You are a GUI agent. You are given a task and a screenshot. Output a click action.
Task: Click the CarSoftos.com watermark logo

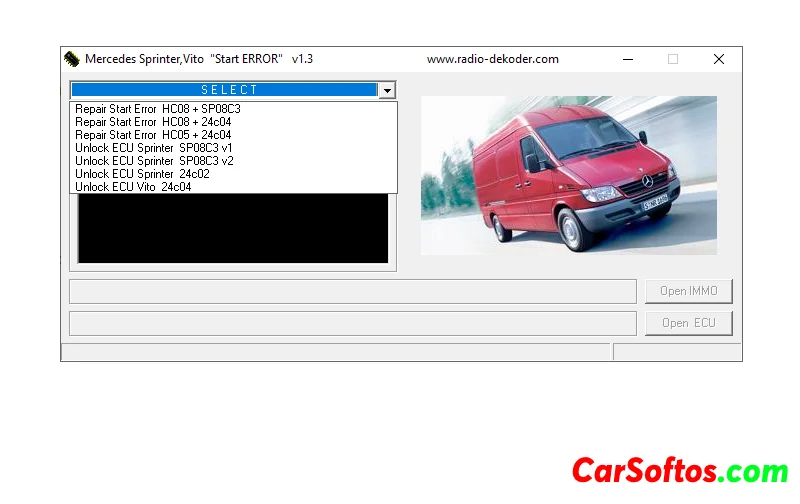coord(679,470)
